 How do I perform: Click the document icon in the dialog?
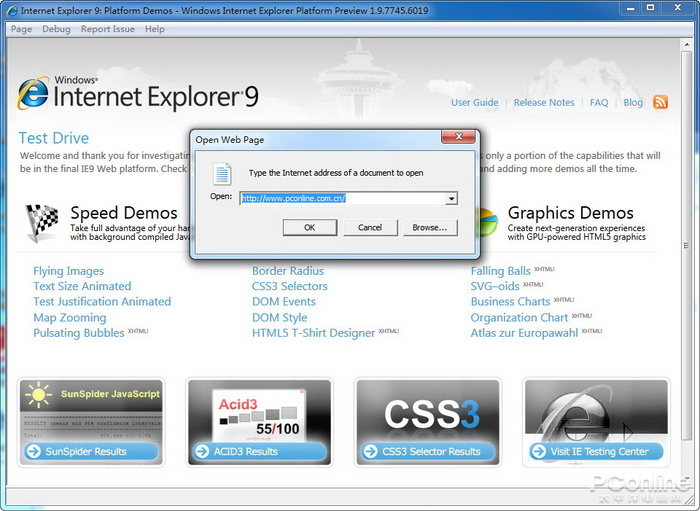click(222, 174)
